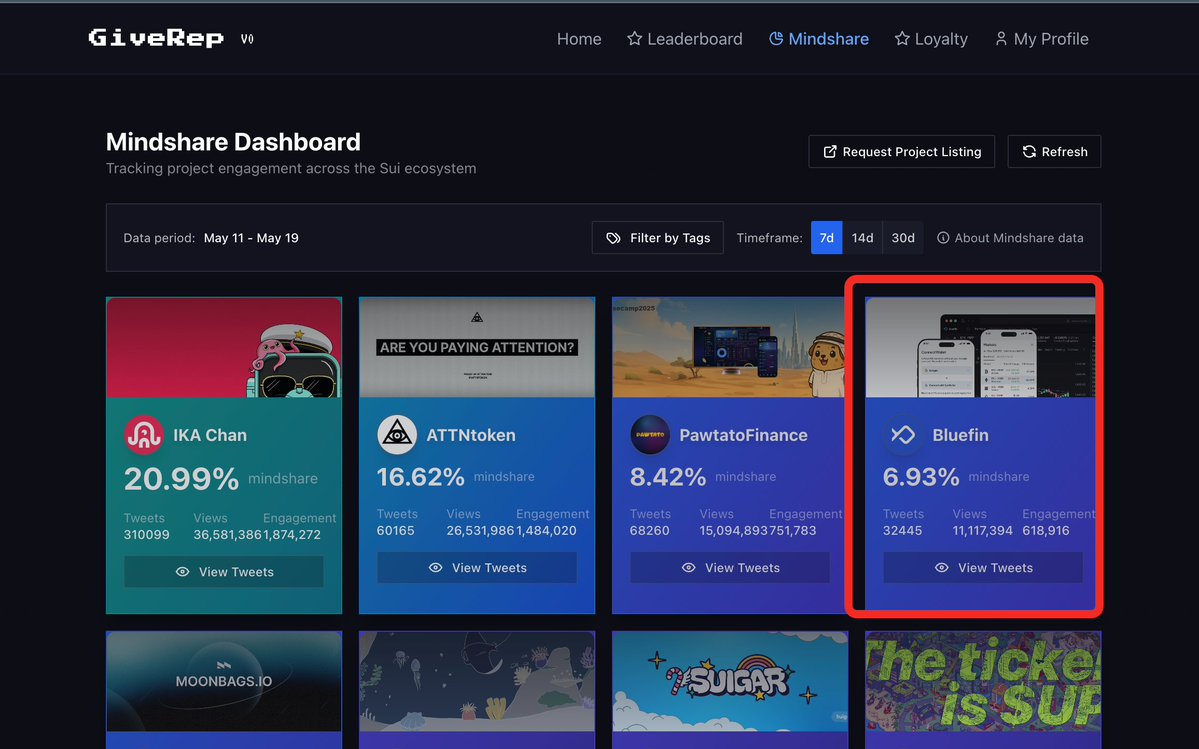Click the V0 version badge
Screen dimensions: 1199x749
coord(247,39)
